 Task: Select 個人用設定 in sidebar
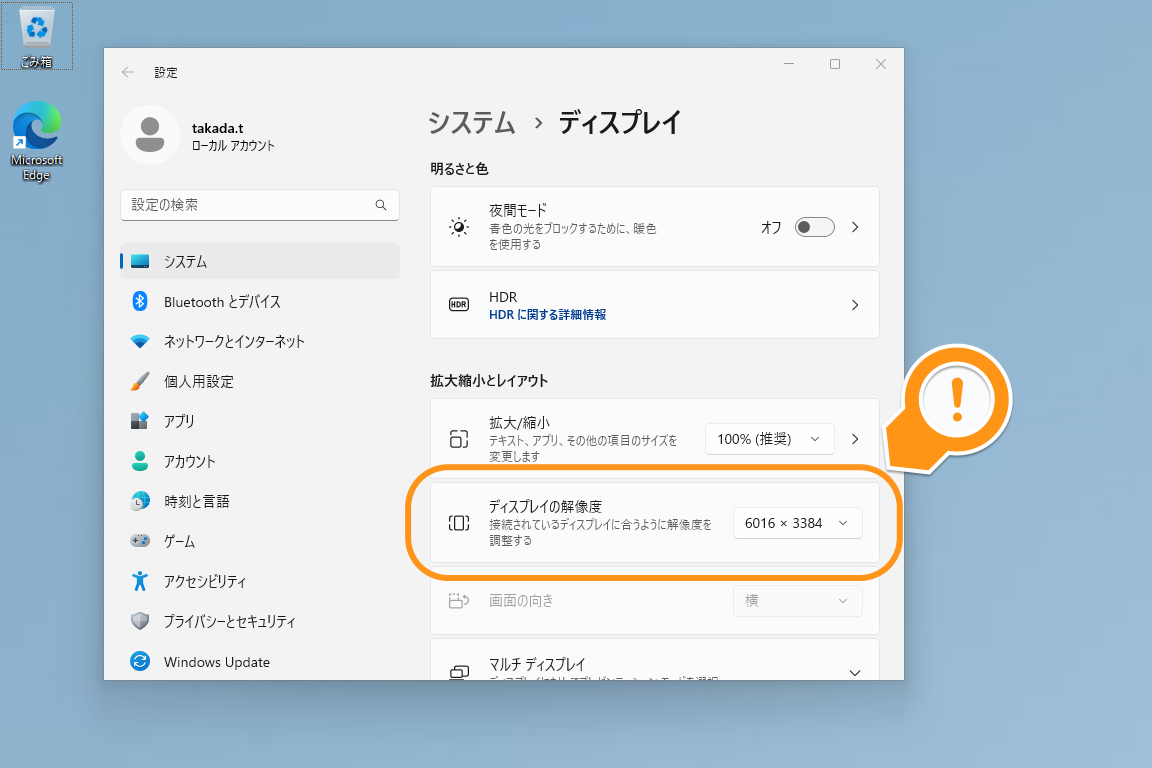coord(260,381)
